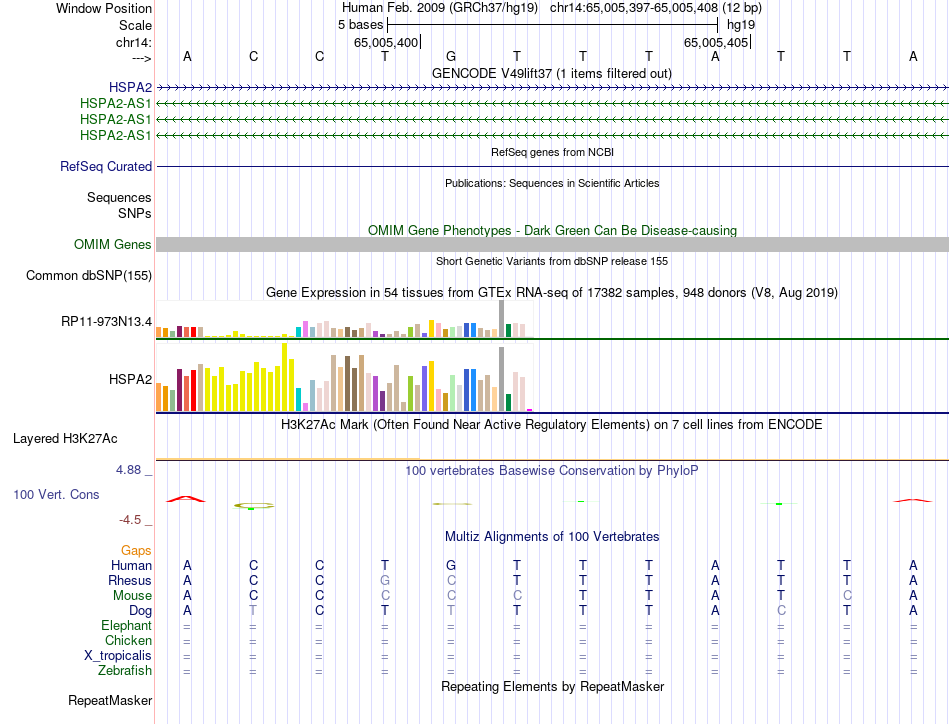Click the gray OMIM Genes bar

[x=552, y=245]
